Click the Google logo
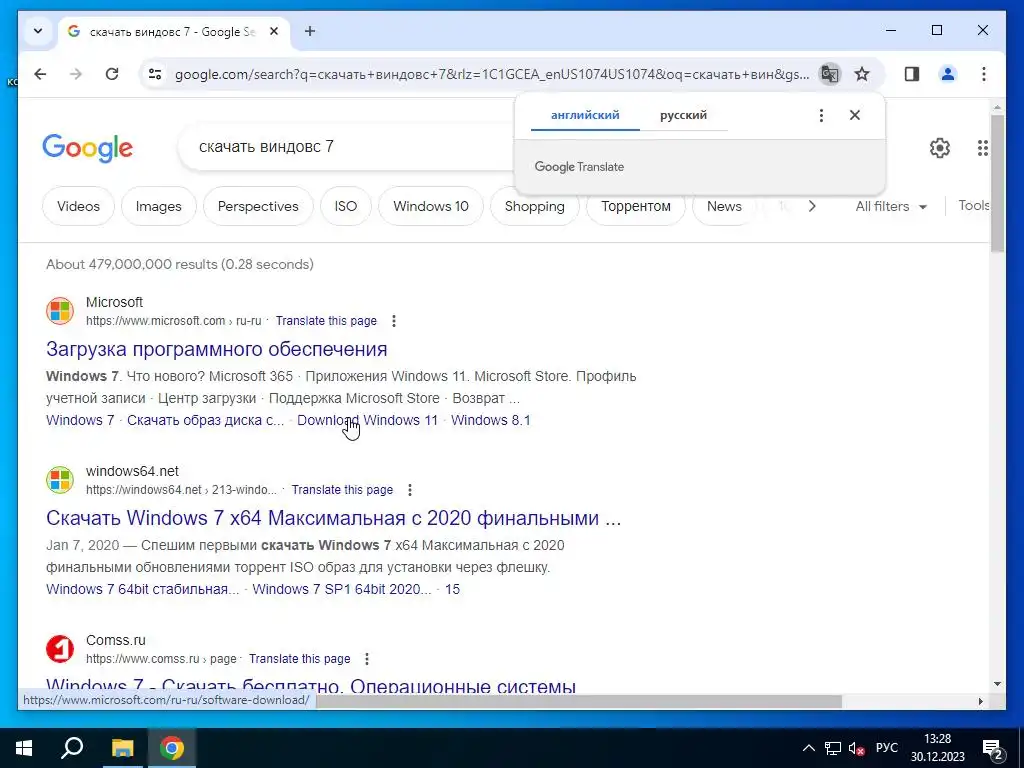The width and height of the screenshot is (1024, 768). pos(88,148)
